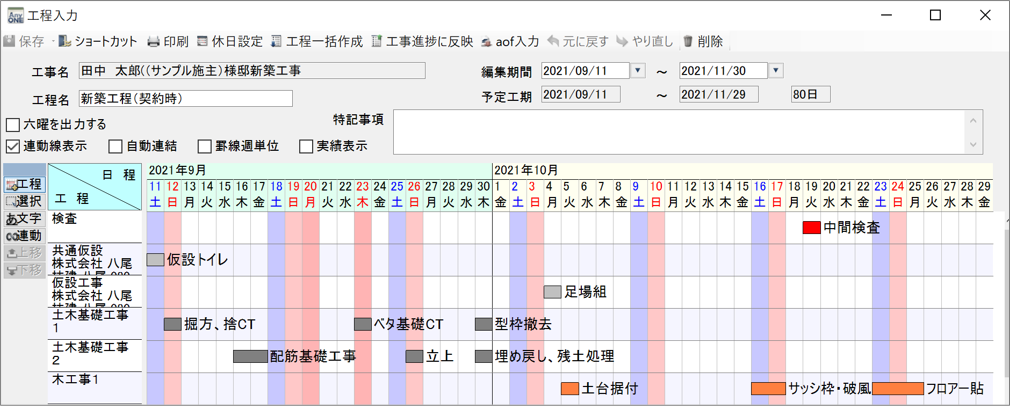Enable the 六曜を出力する checkbox
This screenshot has width=1010, height=406.
coord(12,124)
